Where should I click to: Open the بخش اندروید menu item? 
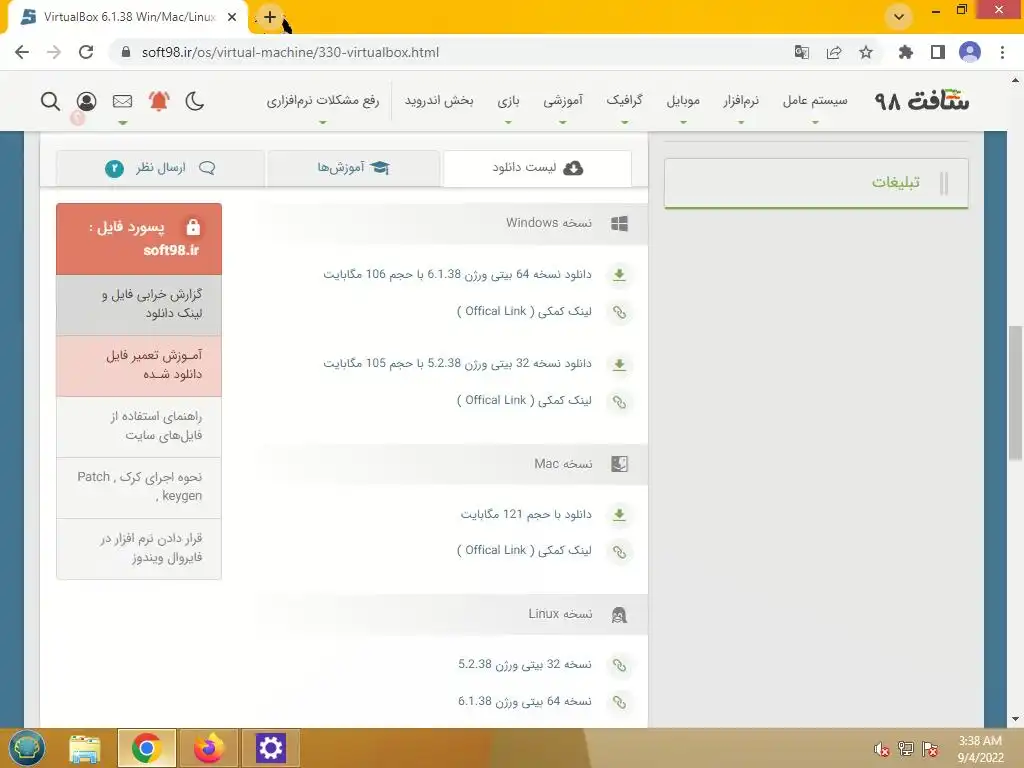pos(439,101)
